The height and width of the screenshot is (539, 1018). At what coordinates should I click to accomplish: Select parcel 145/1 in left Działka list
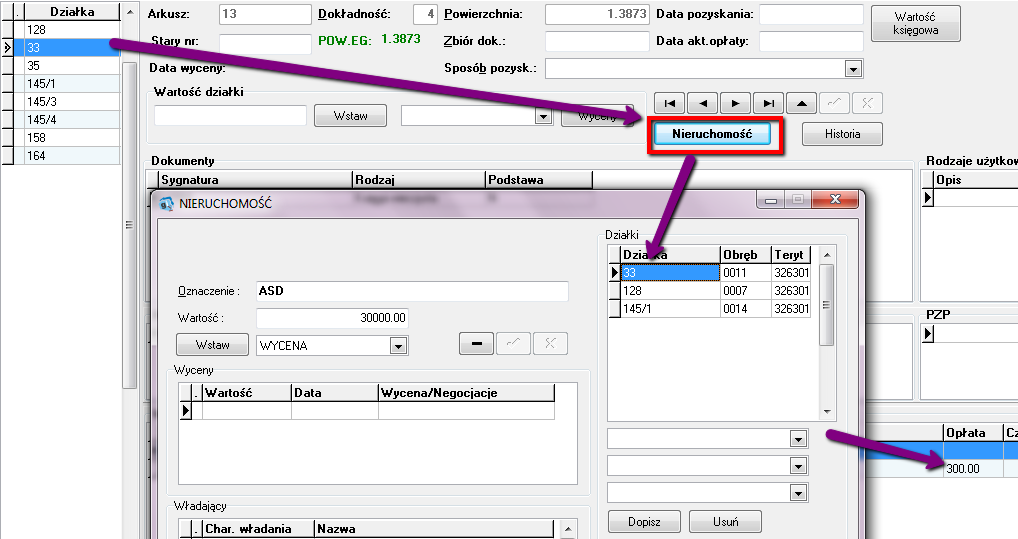coord(72,84)
